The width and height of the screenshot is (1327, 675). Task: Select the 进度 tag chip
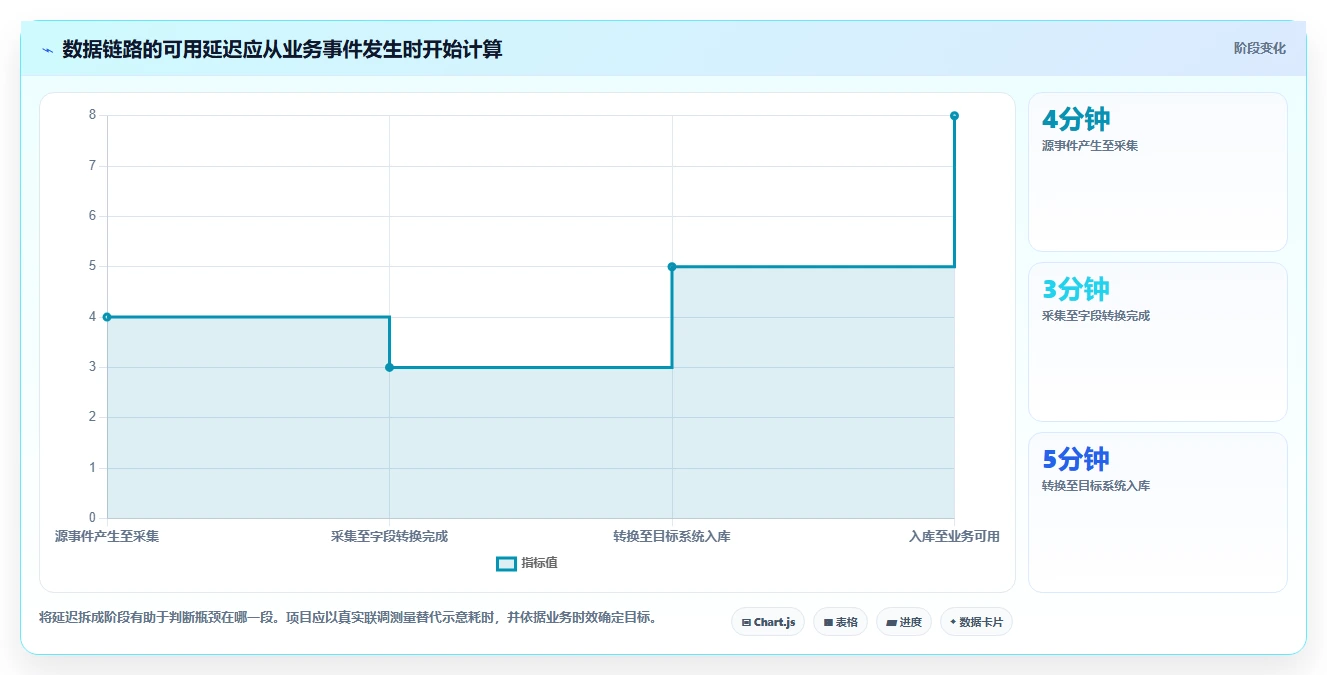(904, 622)
